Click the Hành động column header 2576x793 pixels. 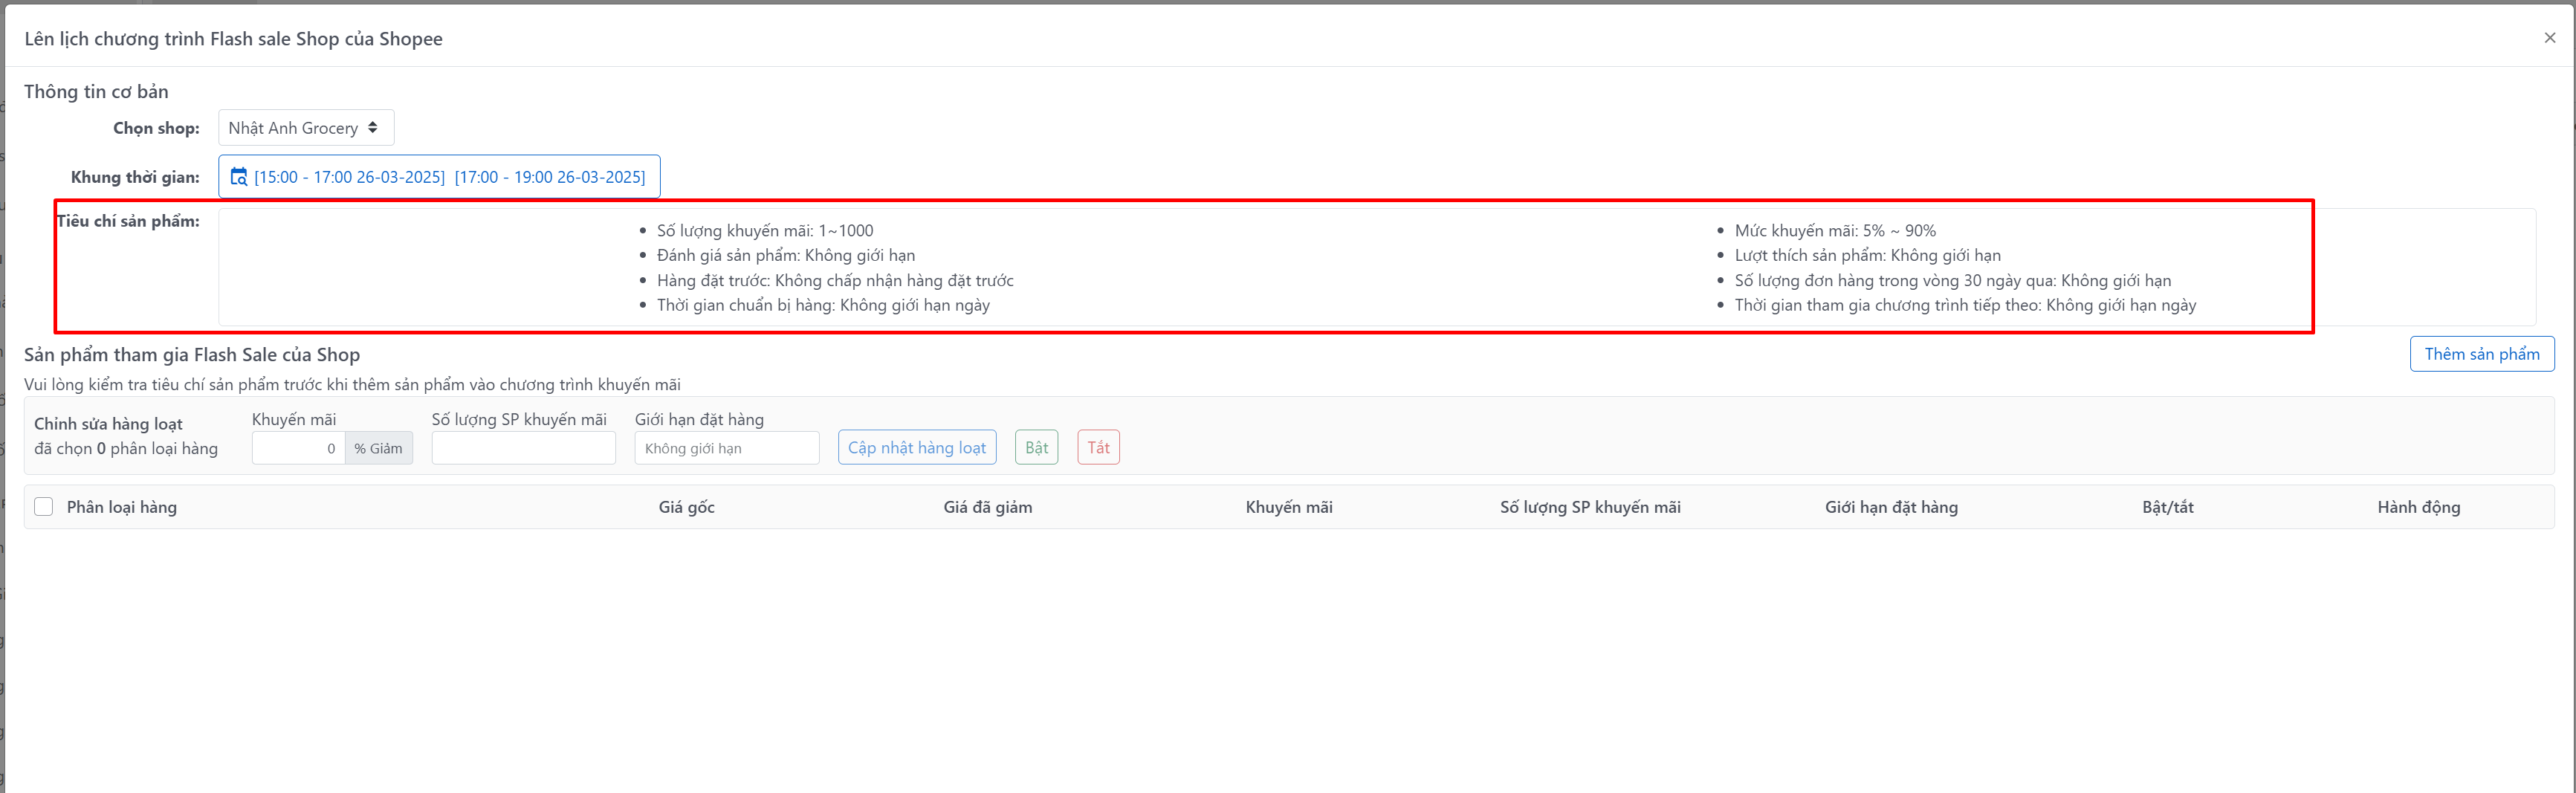[x=2418, y=507]
